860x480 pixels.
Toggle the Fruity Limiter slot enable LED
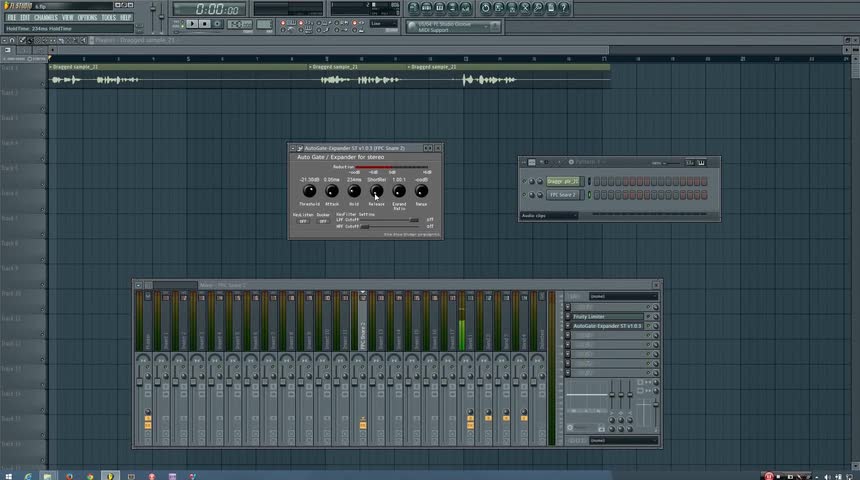pos(648,317)
